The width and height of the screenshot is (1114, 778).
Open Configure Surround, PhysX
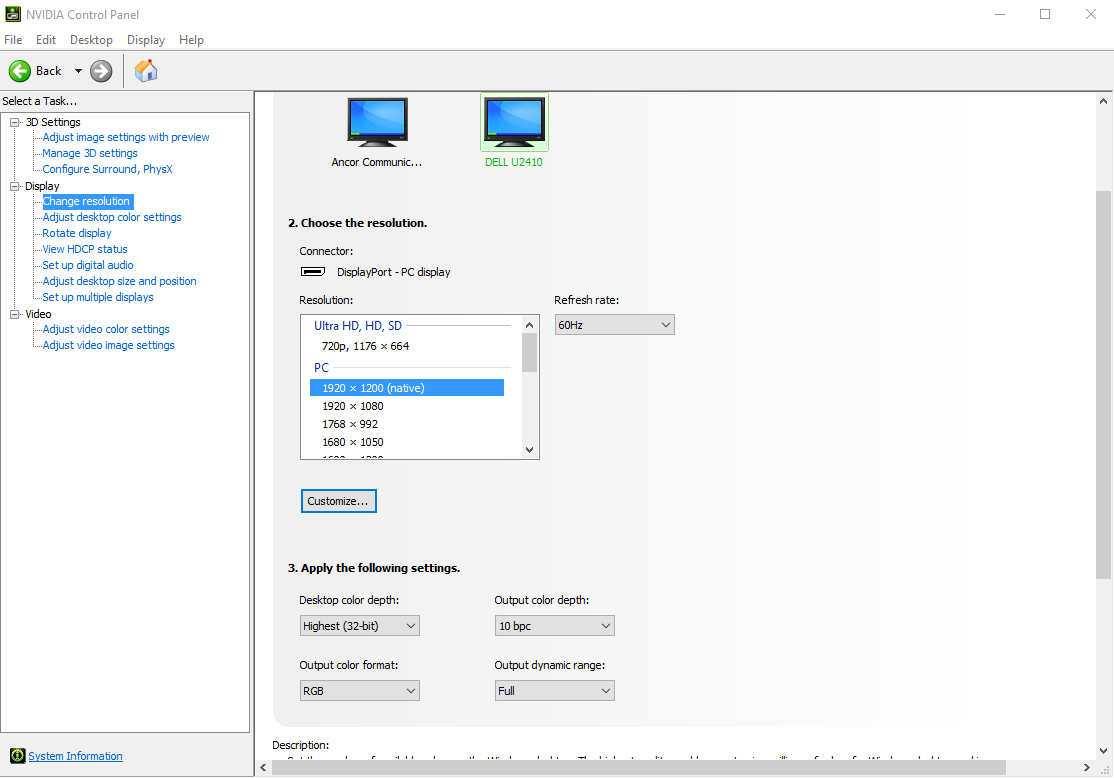(107, 169)
